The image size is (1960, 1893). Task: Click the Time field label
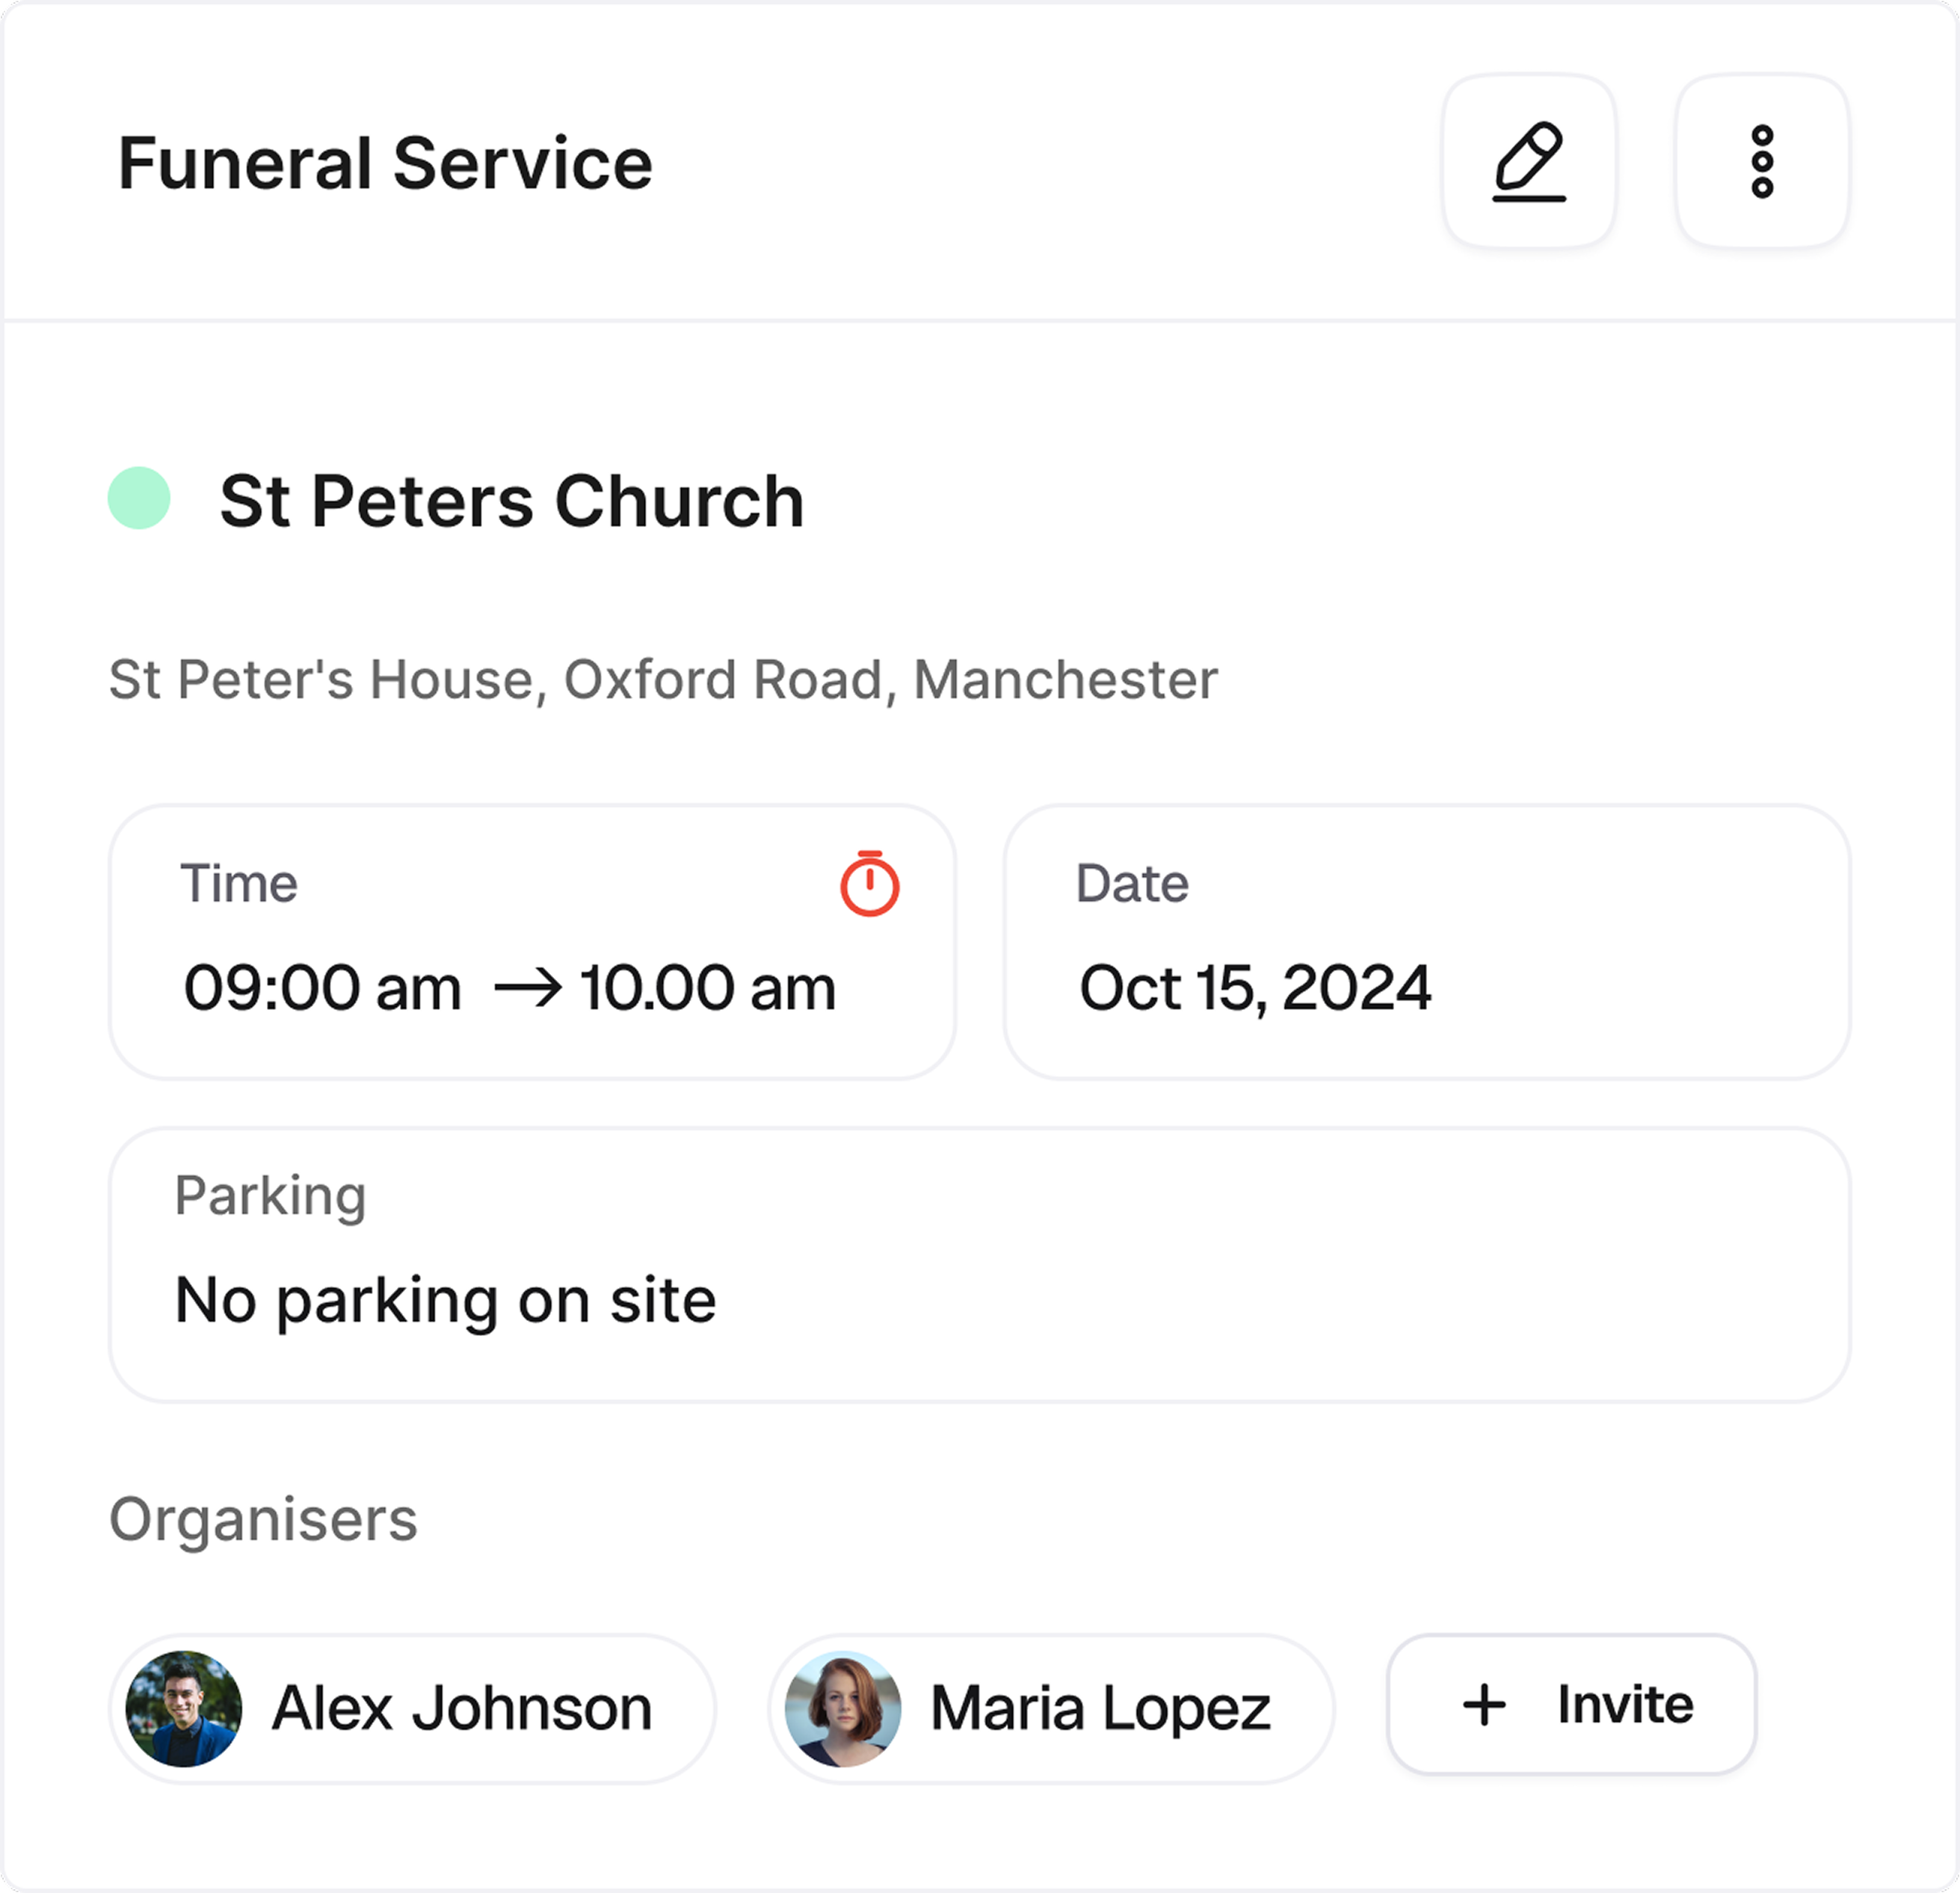[239, 884]
